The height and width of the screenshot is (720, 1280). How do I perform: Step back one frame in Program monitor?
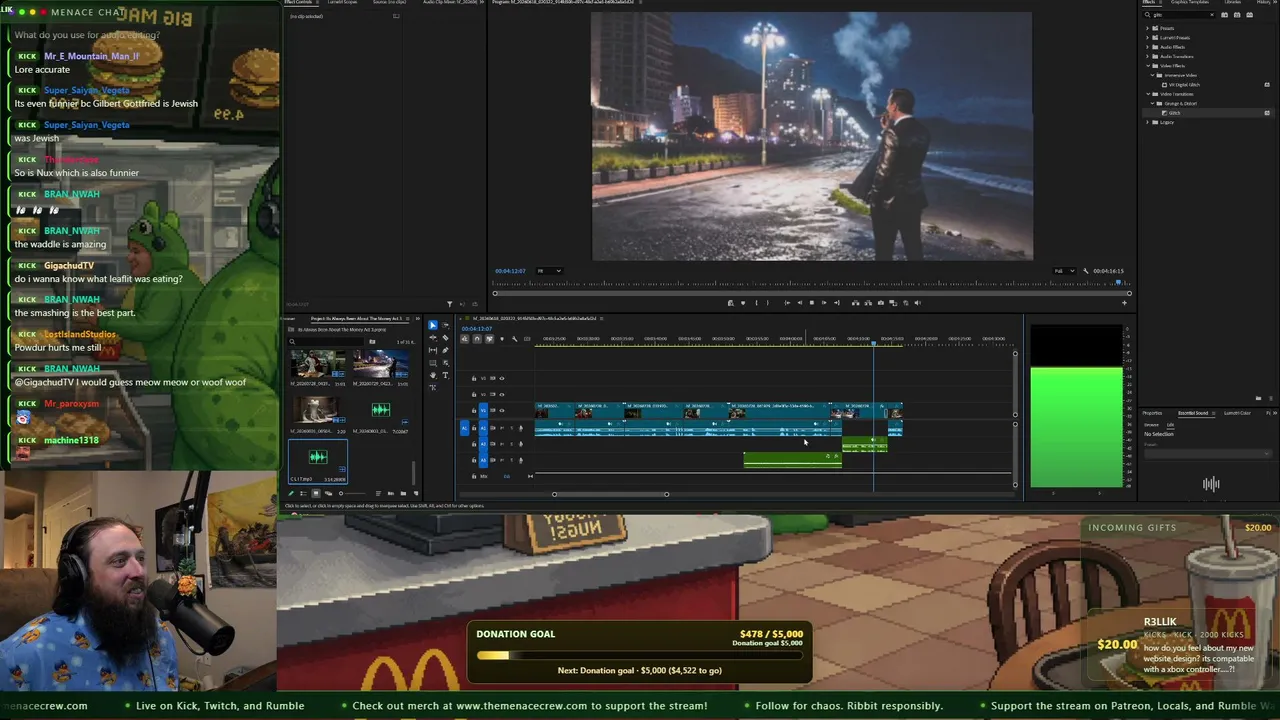[799, 303]
